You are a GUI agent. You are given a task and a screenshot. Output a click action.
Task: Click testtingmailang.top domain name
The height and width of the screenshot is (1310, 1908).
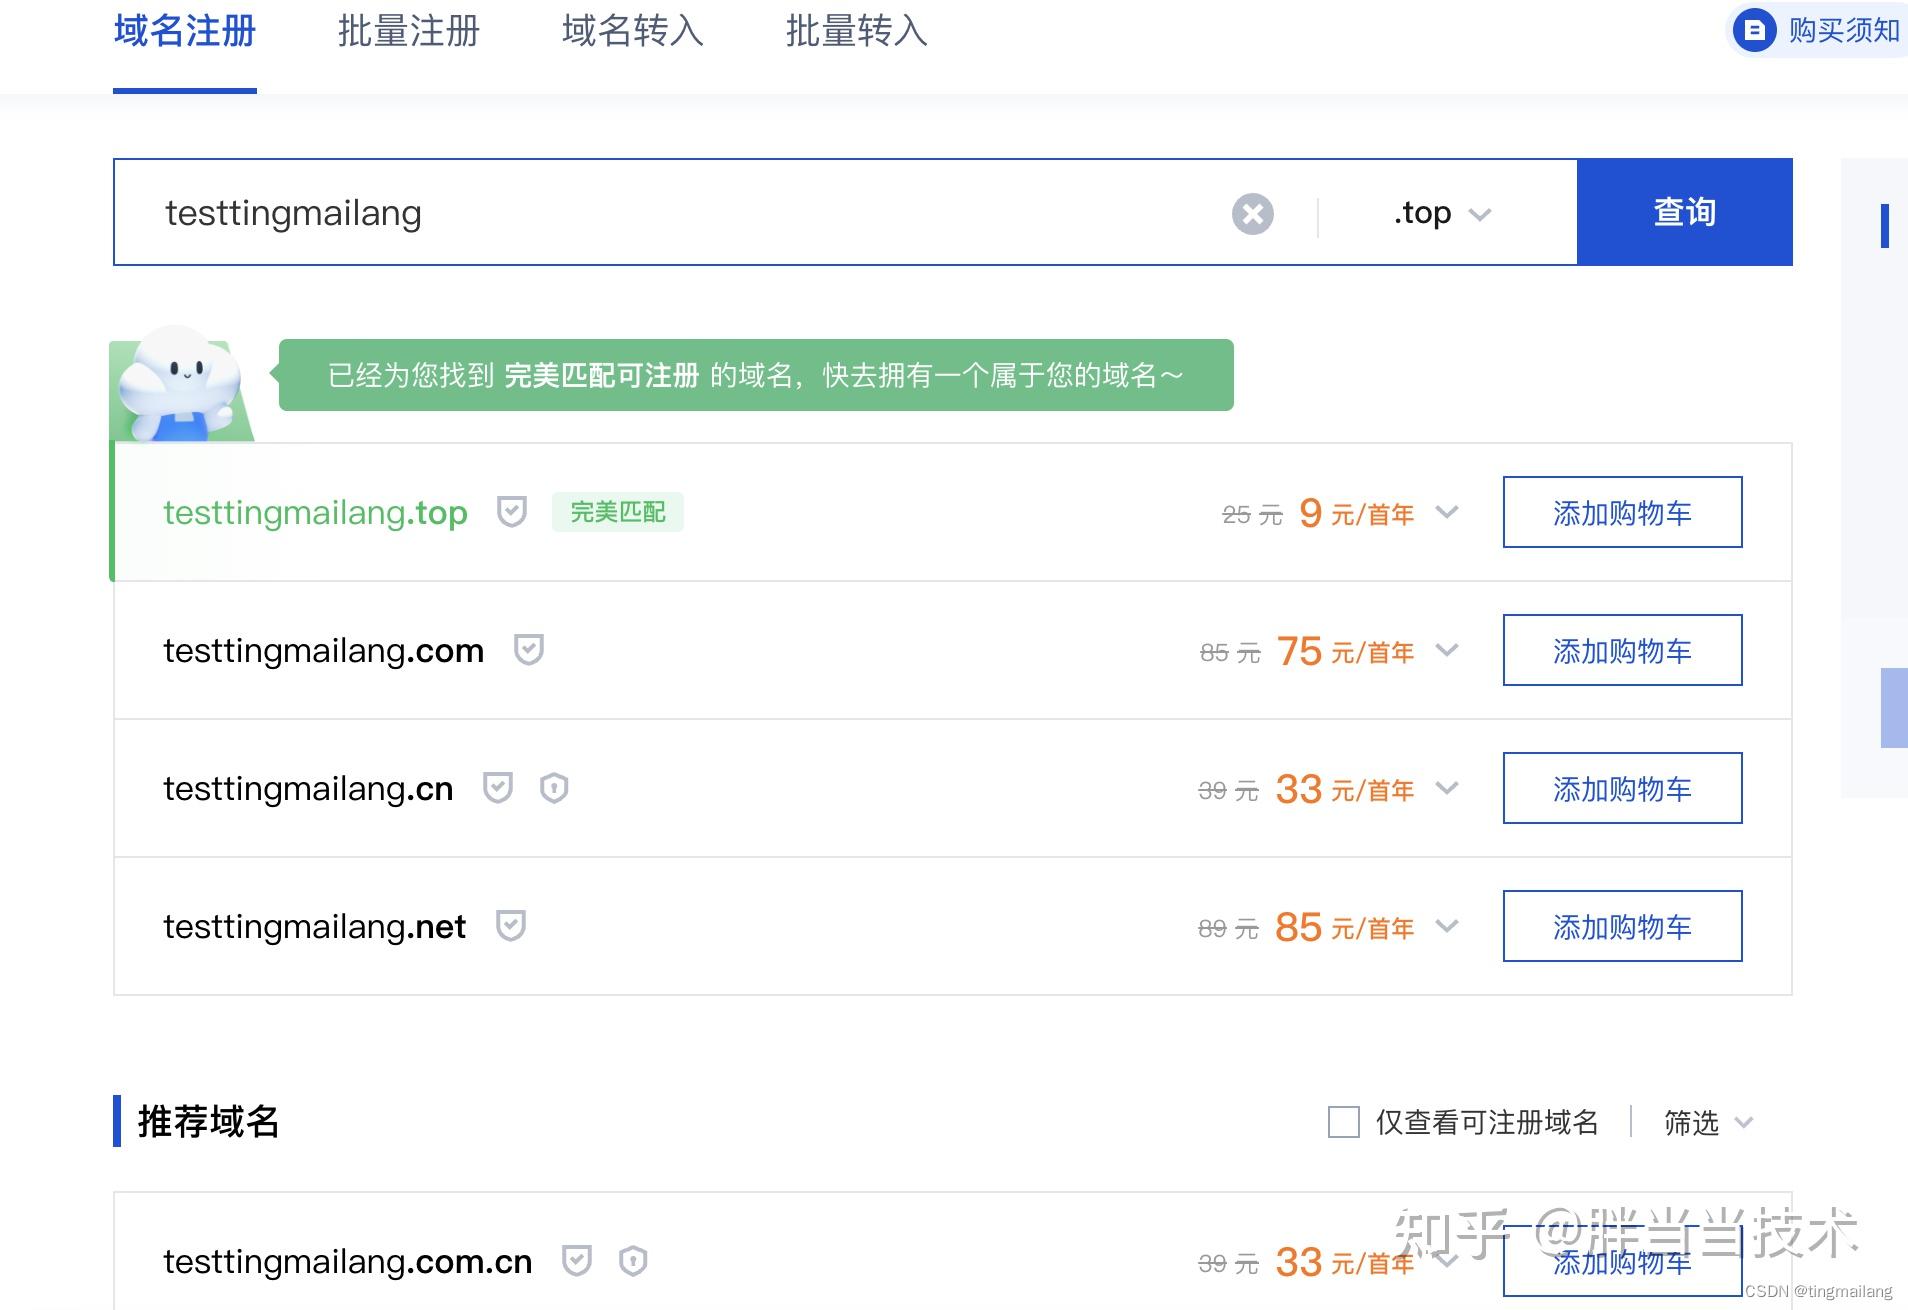(x=316, y=513)
